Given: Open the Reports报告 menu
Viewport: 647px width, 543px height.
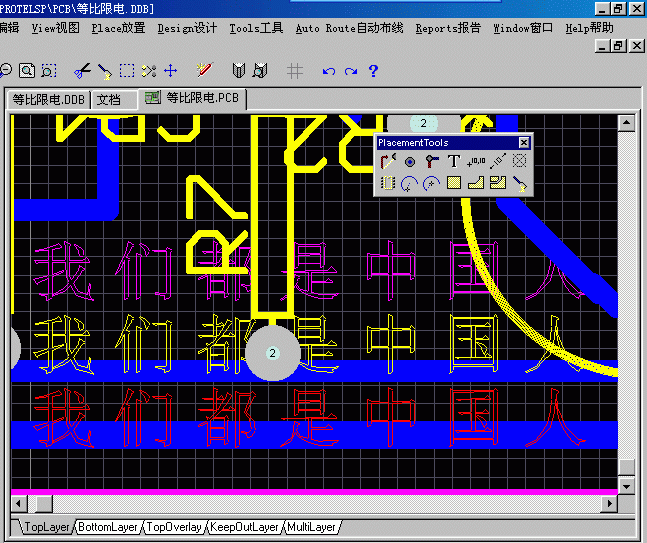Looking at the screenshot, I should click(447, 28).
